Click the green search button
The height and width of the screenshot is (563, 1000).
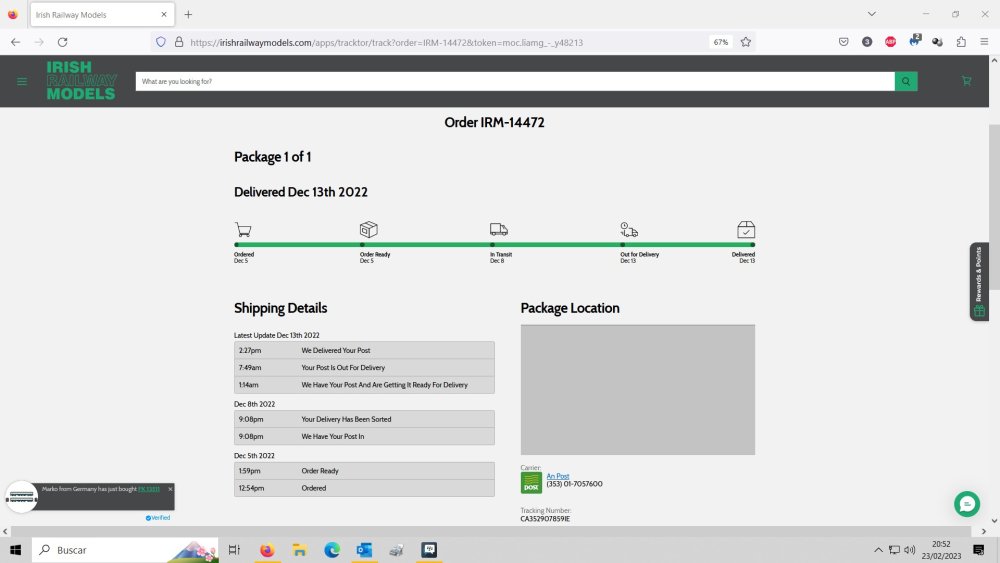tap(906, 81)
